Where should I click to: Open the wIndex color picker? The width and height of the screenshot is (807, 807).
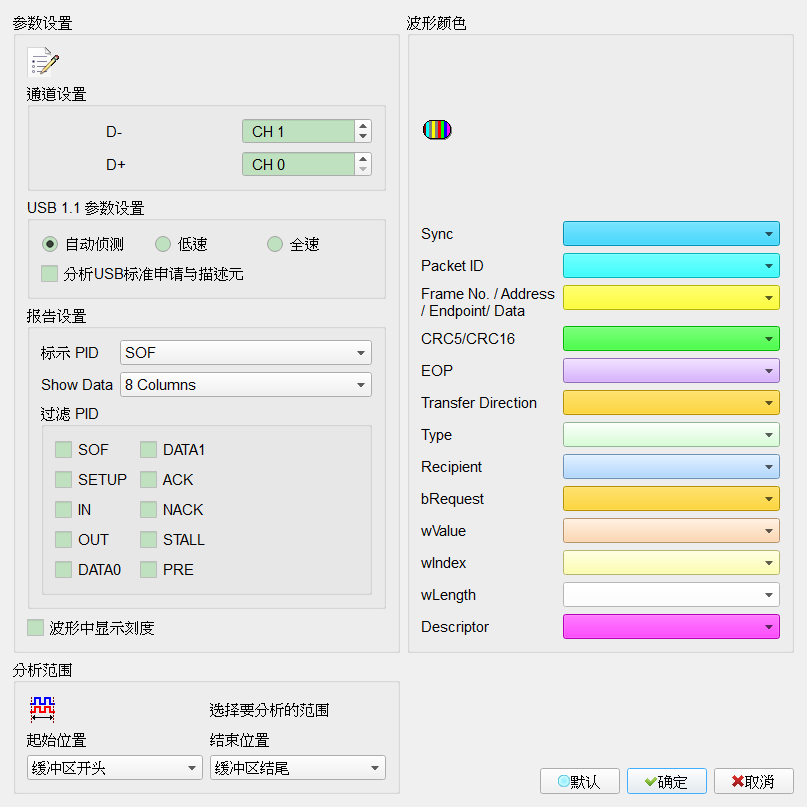[x=671, y=563]
